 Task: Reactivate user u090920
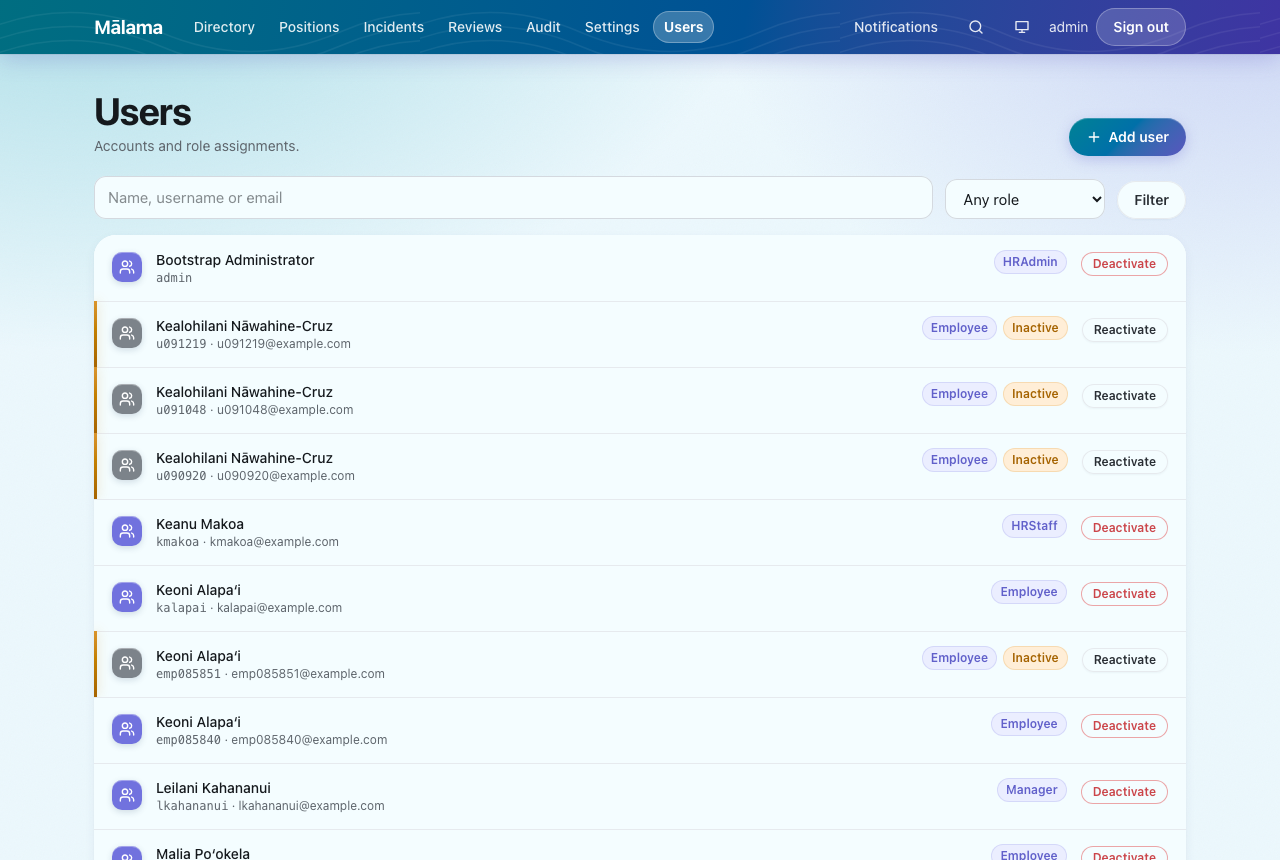(1125, 462)
